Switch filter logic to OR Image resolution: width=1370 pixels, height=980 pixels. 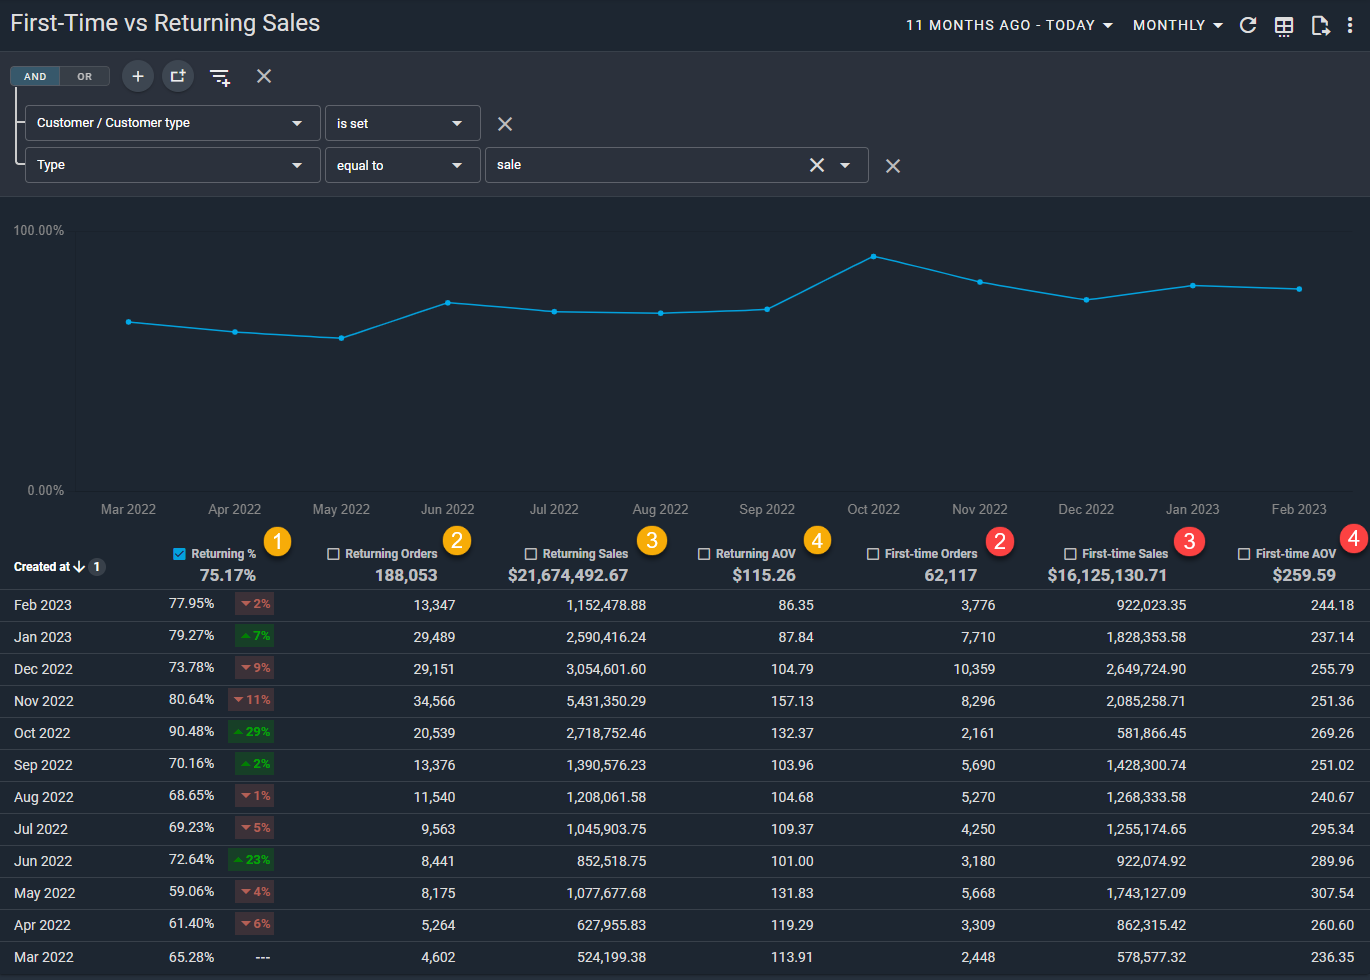[85, 76]
